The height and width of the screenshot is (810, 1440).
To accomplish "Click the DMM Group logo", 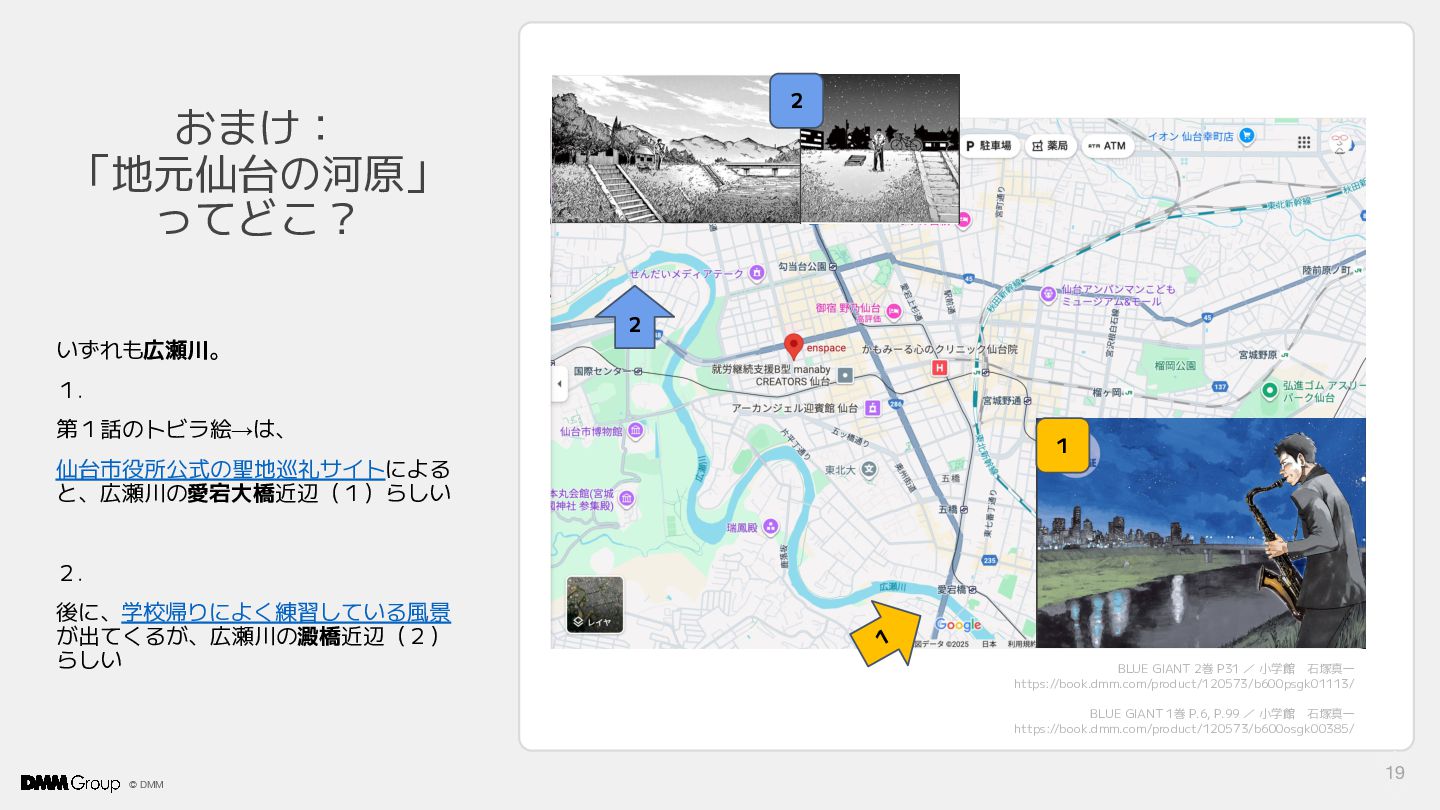I will [70, 783].
